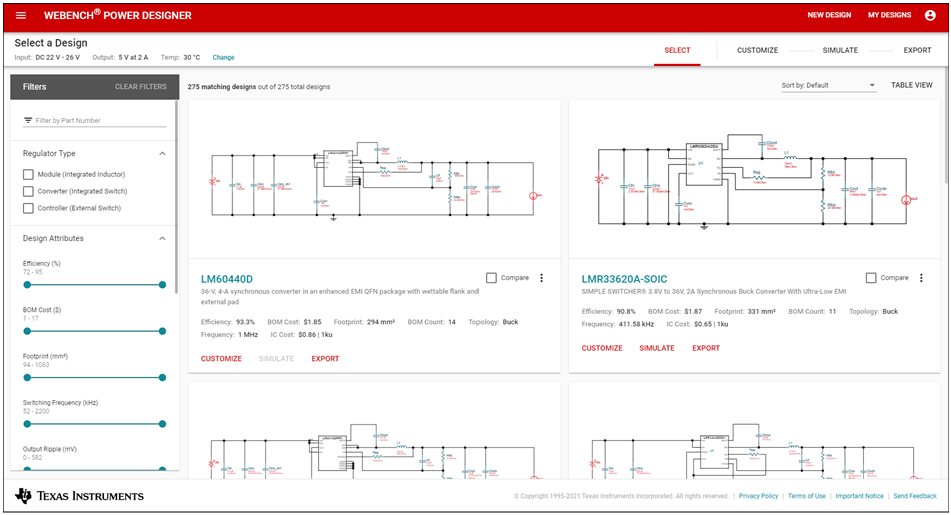Collapse the Regulator Type section

pos(162,153)
